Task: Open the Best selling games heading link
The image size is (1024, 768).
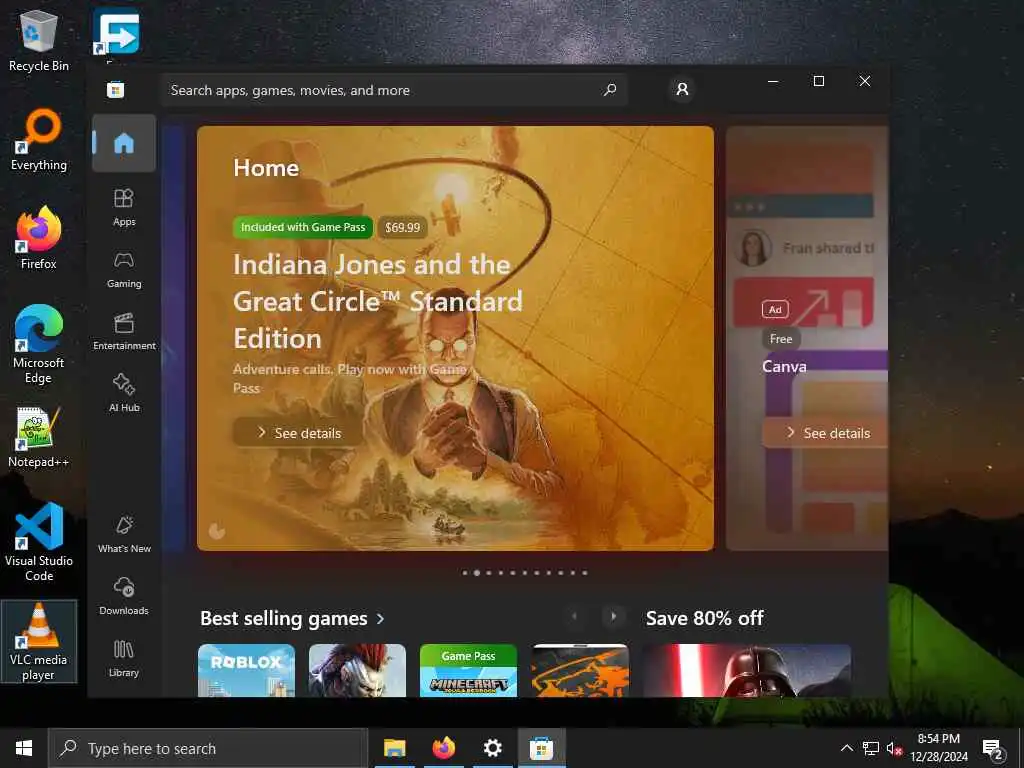Action: (283, 618)
